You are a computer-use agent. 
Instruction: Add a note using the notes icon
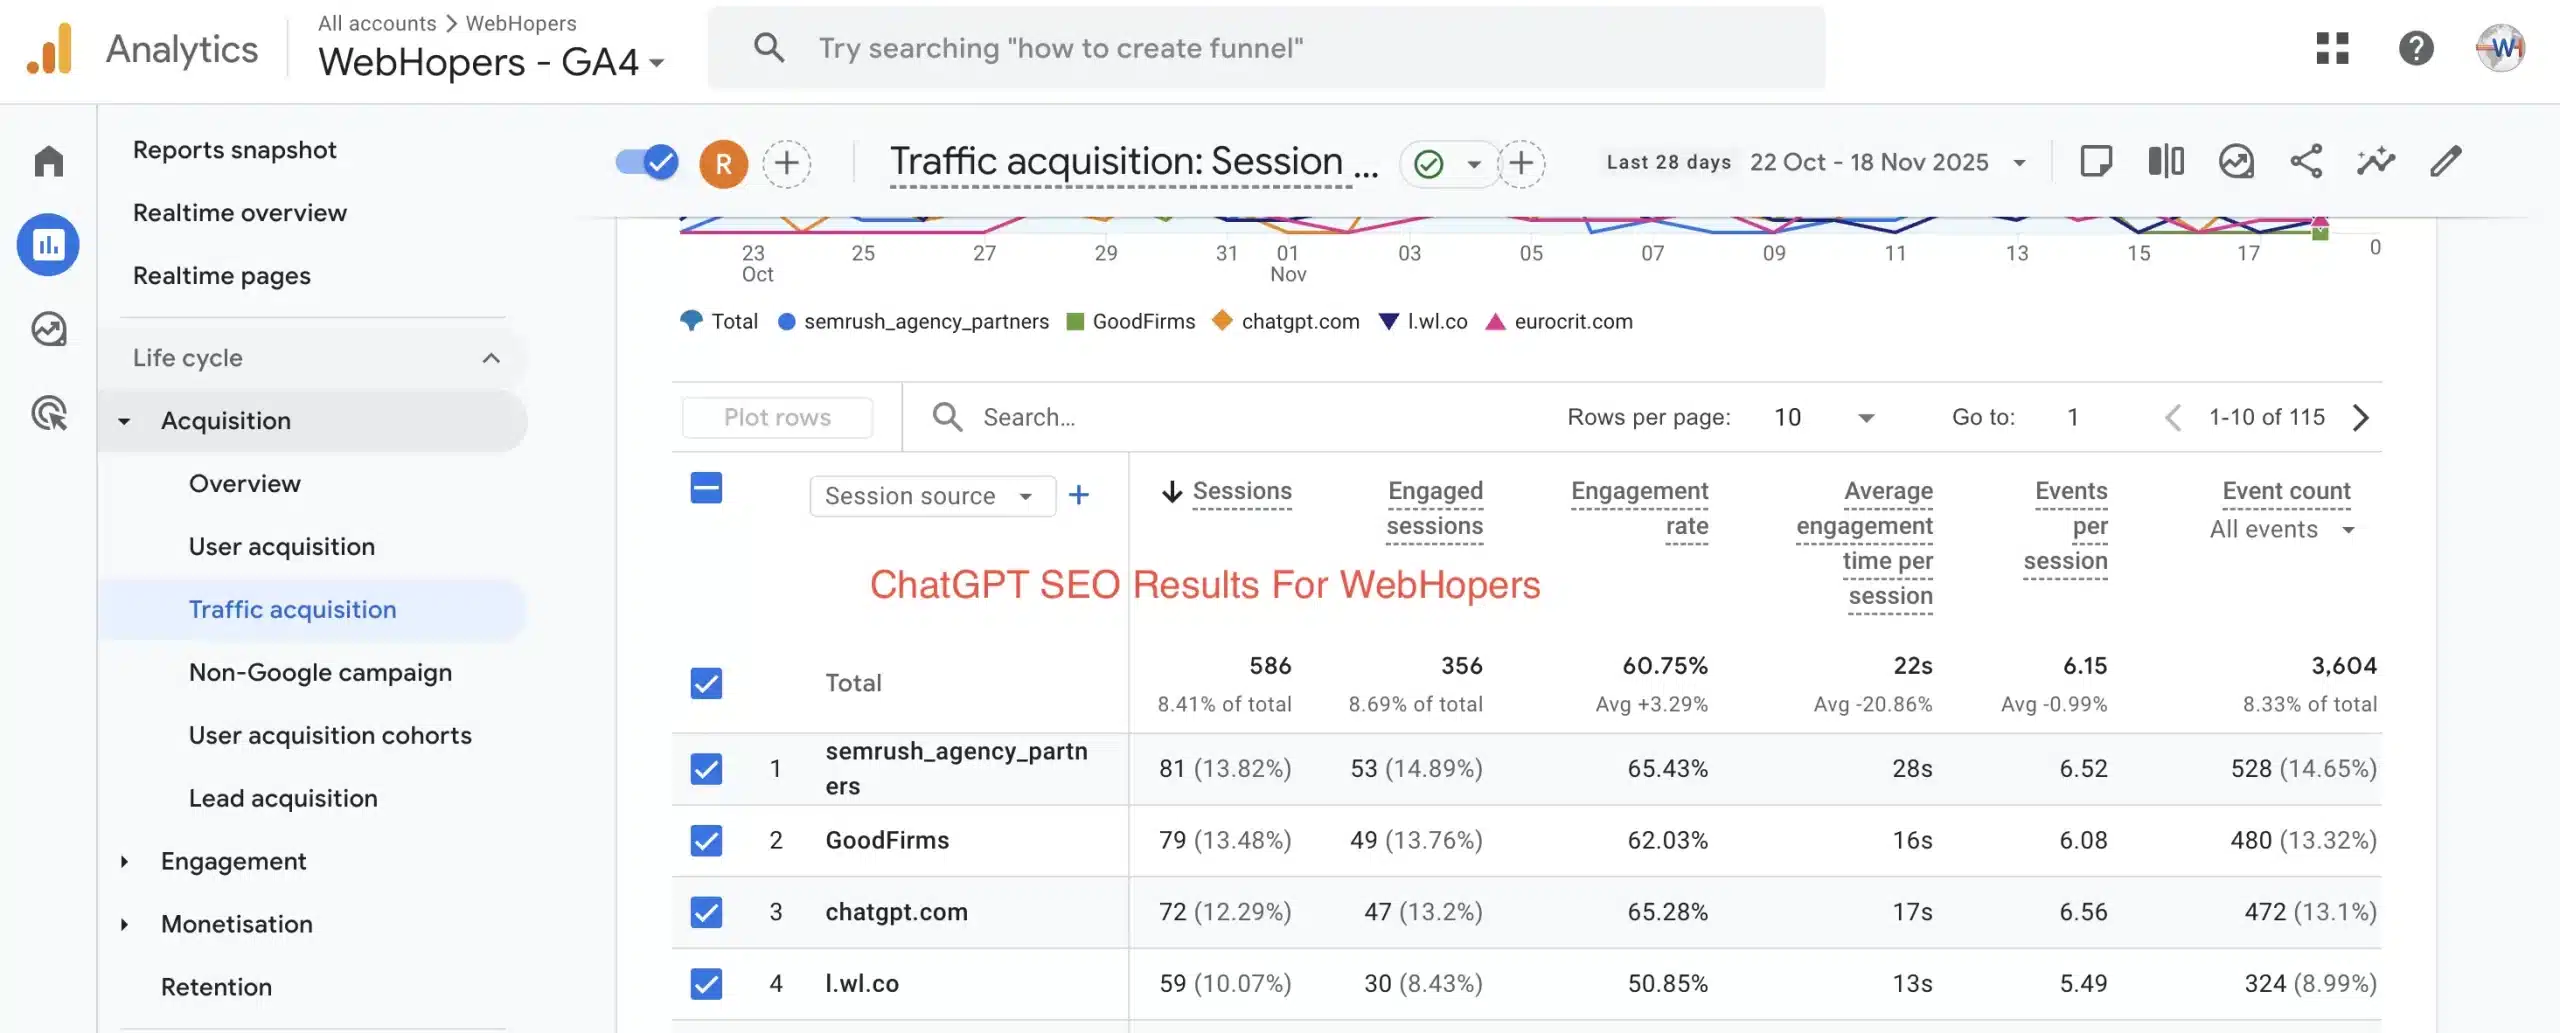point(2096,161)
